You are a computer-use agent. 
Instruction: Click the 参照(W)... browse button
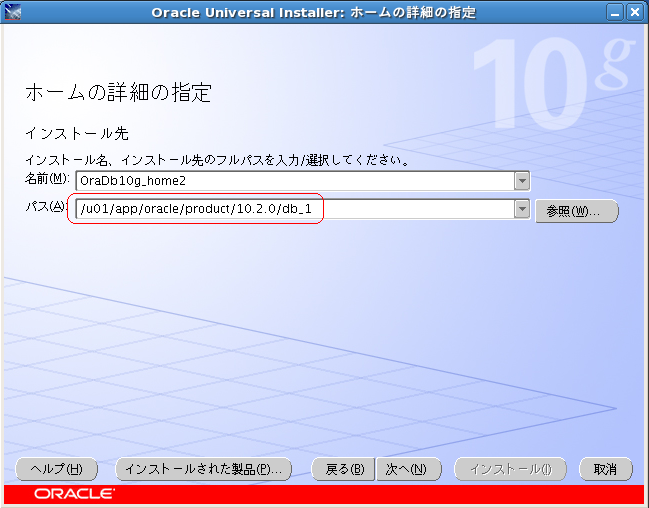tap(577, 211)
